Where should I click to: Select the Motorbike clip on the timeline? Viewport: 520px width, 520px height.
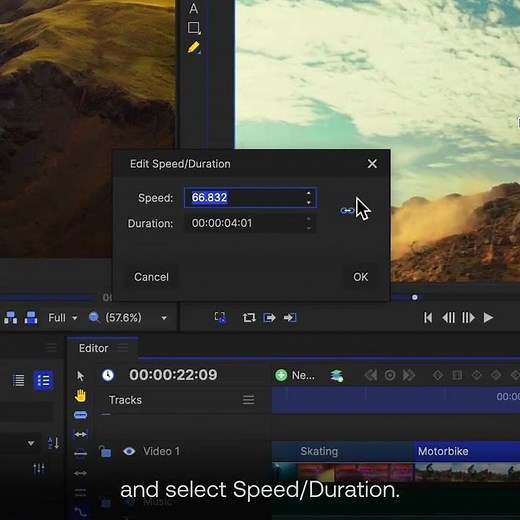(467, 462)
